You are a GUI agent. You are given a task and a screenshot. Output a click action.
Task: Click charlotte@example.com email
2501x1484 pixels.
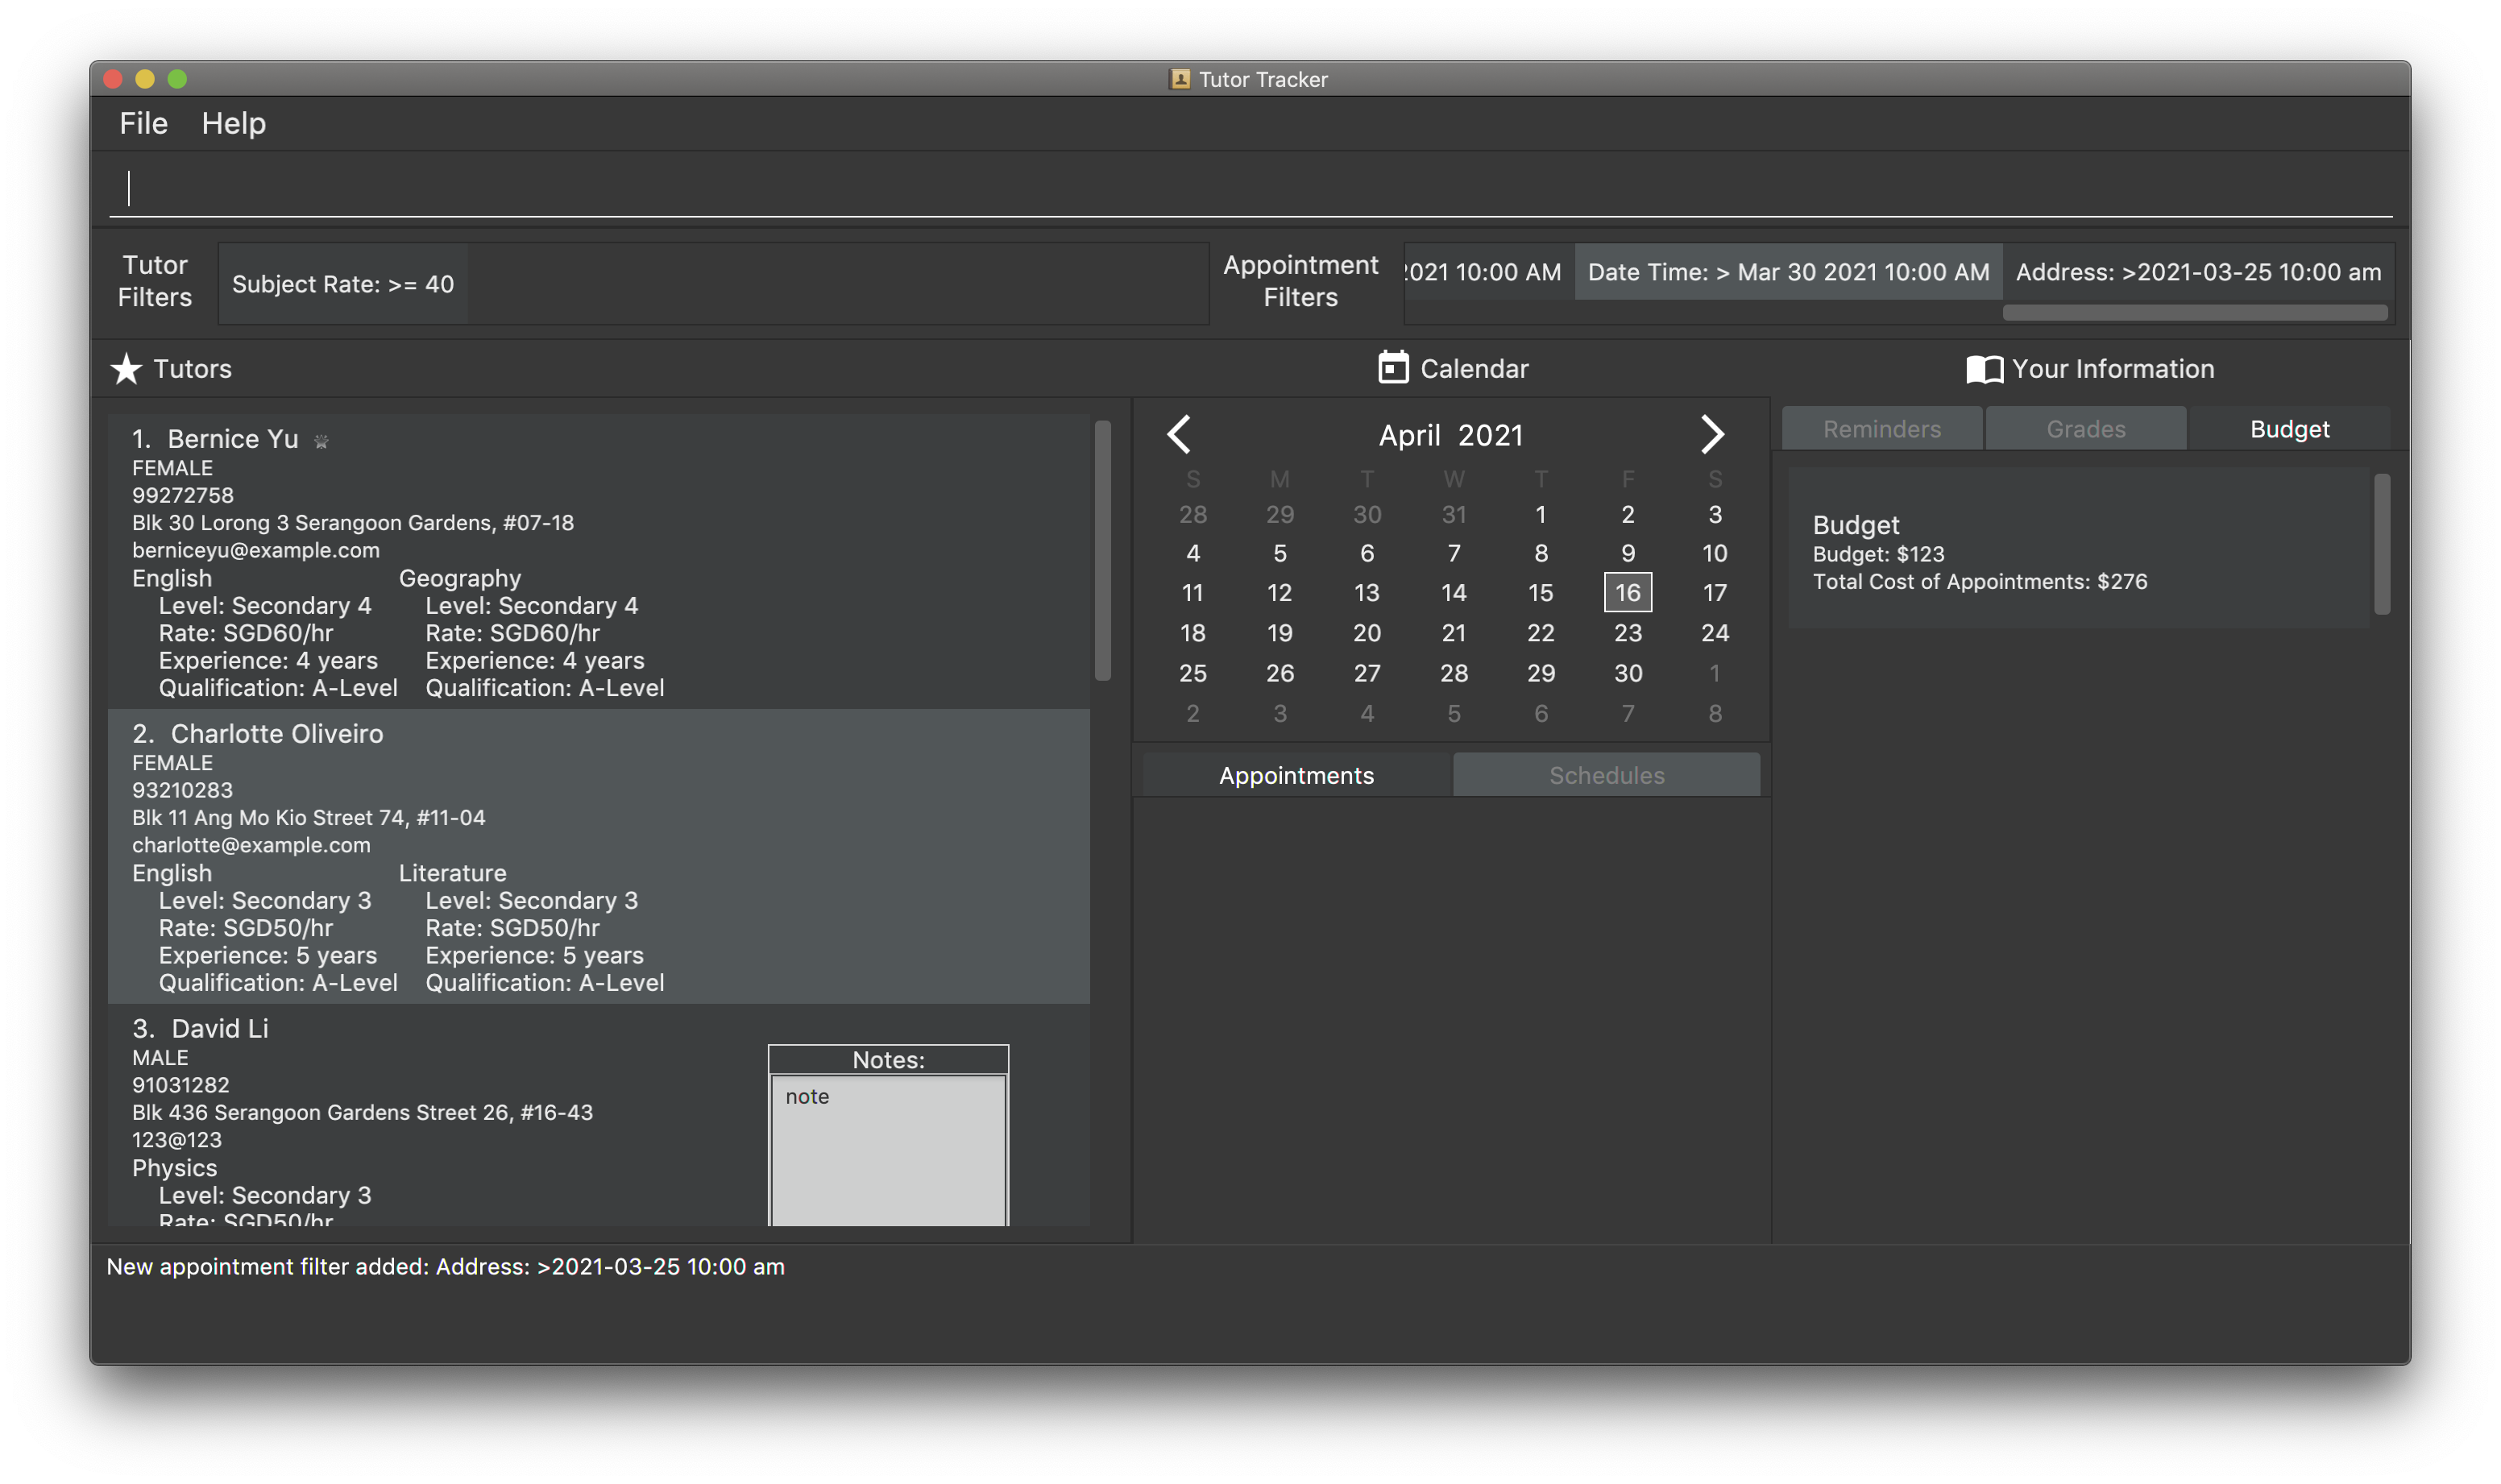tap(251, 845)
